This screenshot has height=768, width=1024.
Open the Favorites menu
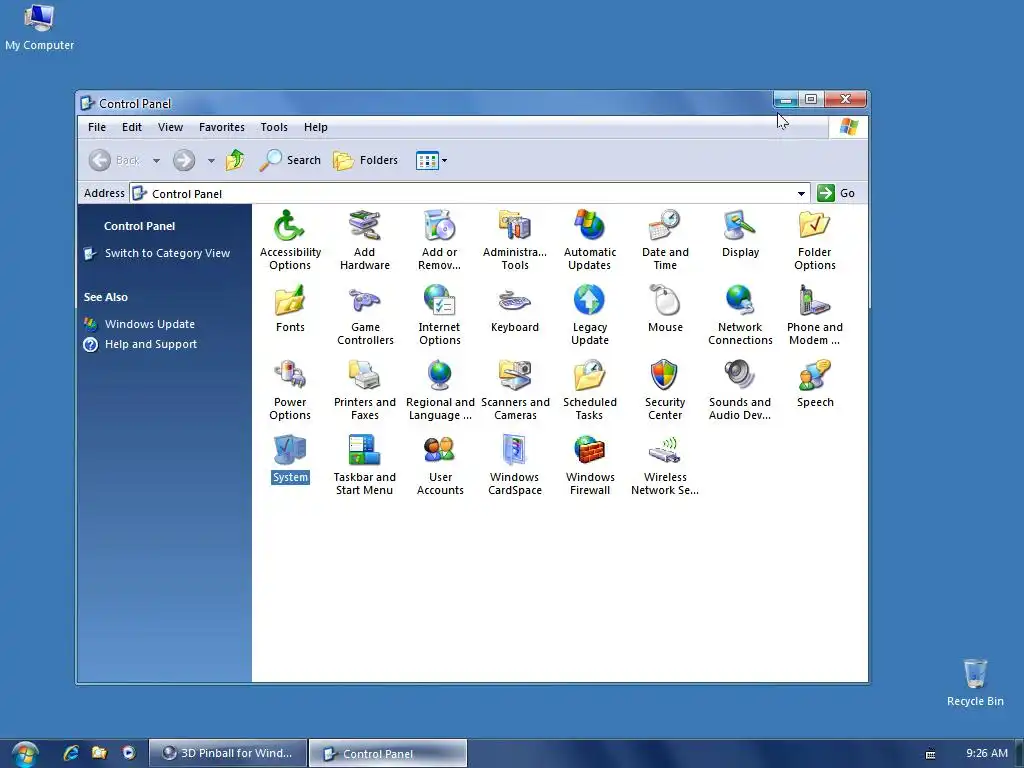pyautogui.click(x=221, y=127)
